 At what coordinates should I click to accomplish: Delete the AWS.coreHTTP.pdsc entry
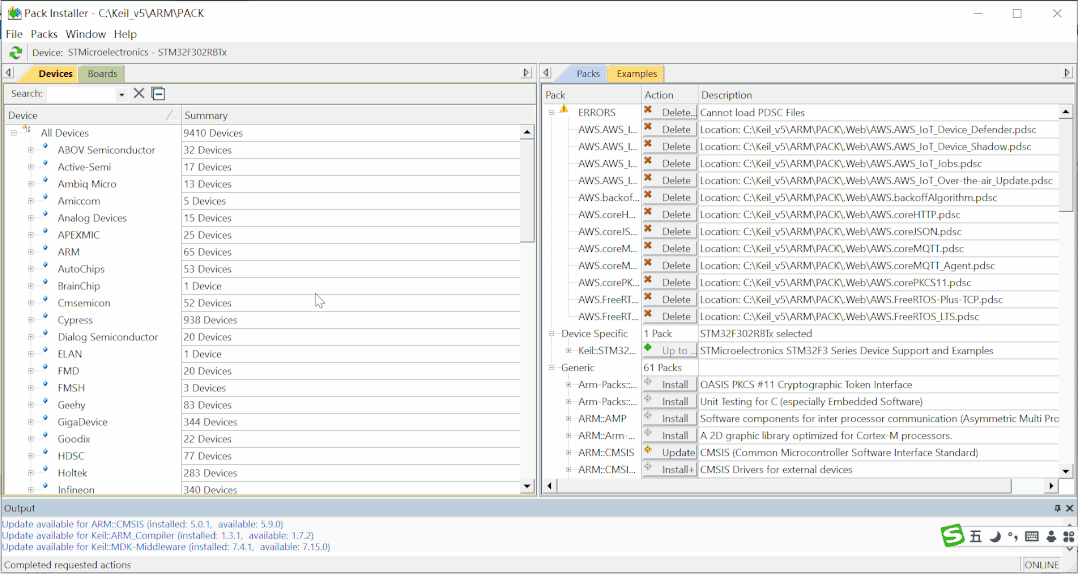click(670, 214)
